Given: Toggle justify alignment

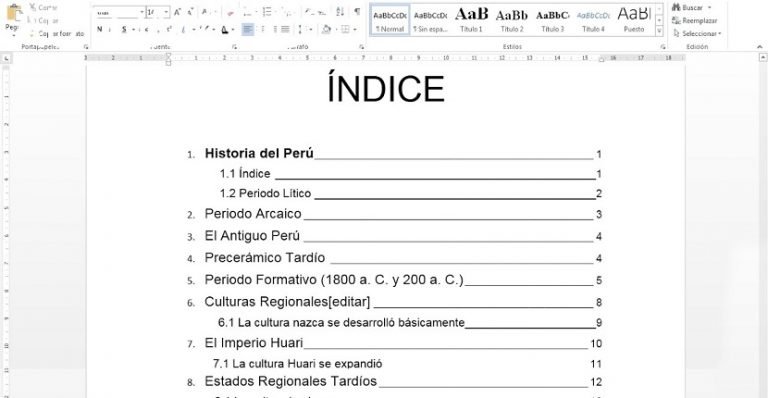Looking at the screenshot, I should point(285,29).
